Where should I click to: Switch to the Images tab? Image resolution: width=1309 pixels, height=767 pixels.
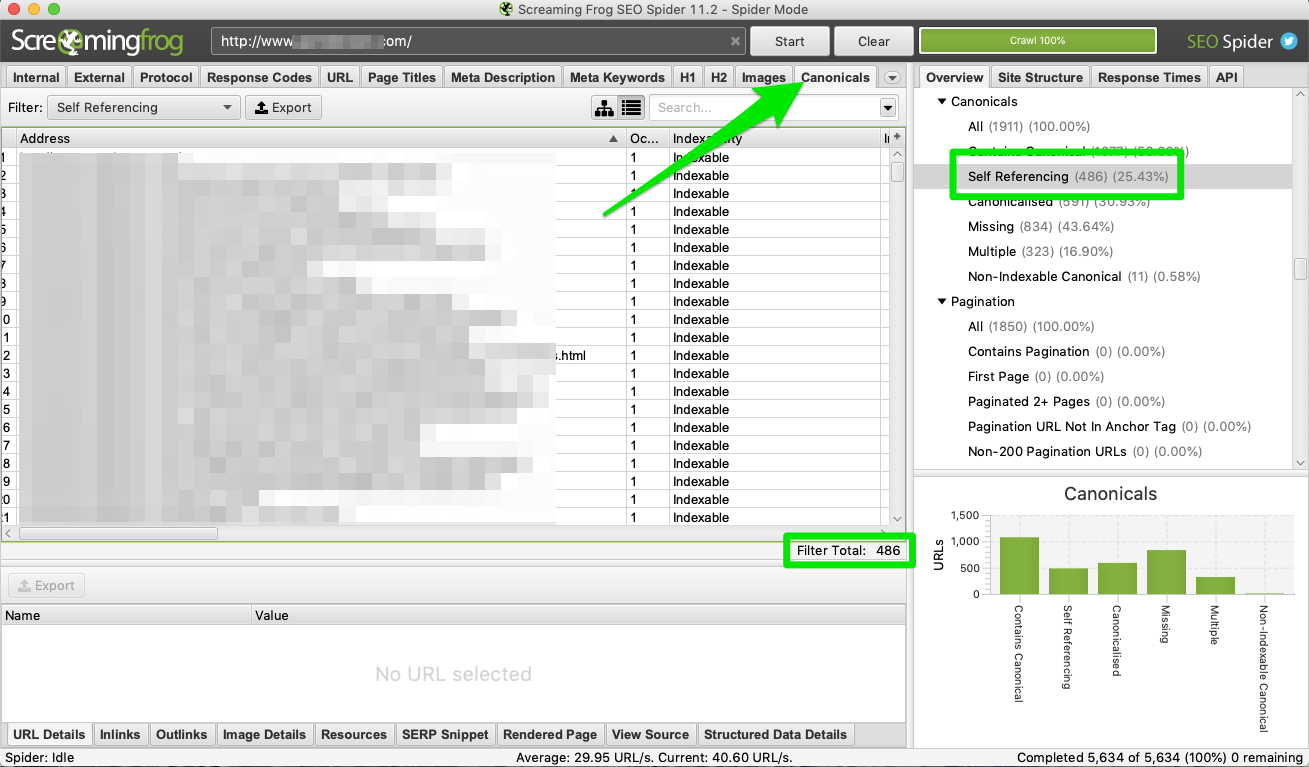(763, 76)
